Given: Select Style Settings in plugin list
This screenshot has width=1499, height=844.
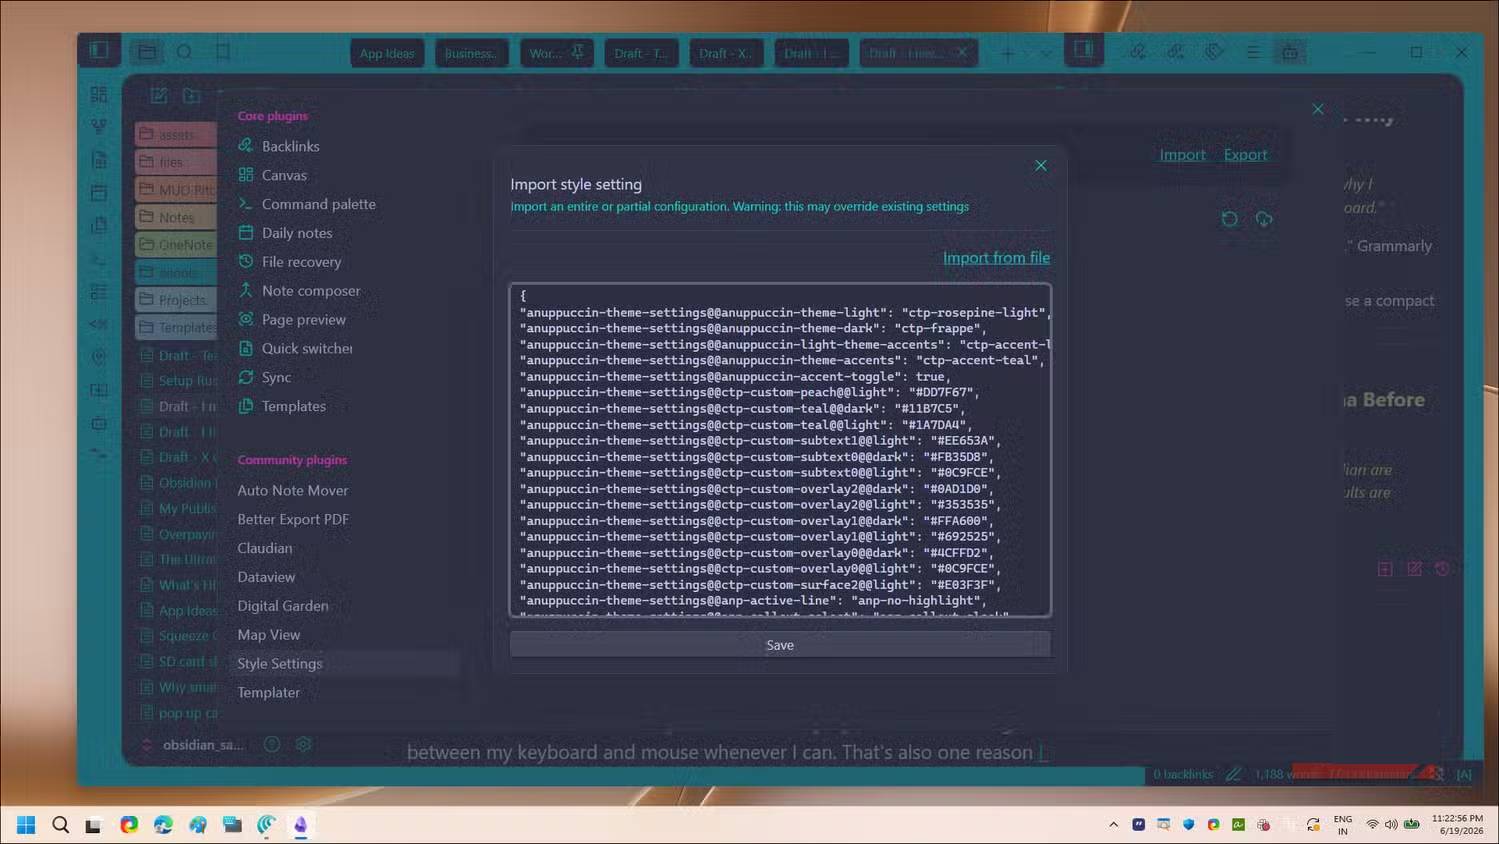Looking at the screenshot, I should point(280,663).
